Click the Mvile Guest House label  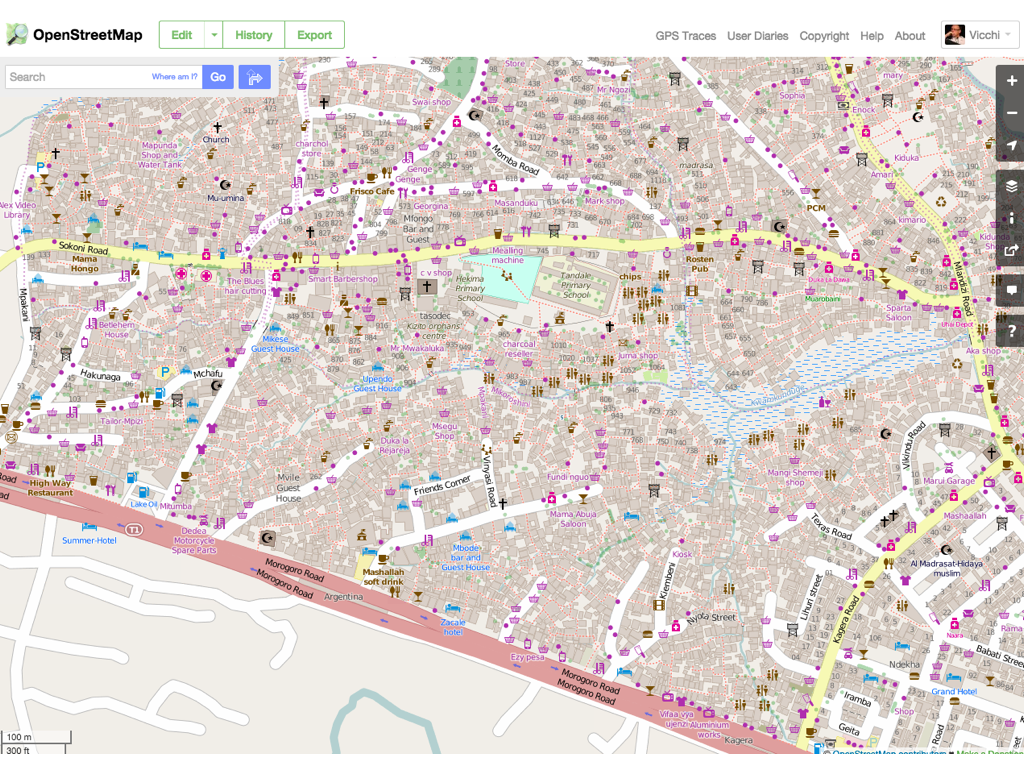tap(289, 488)
